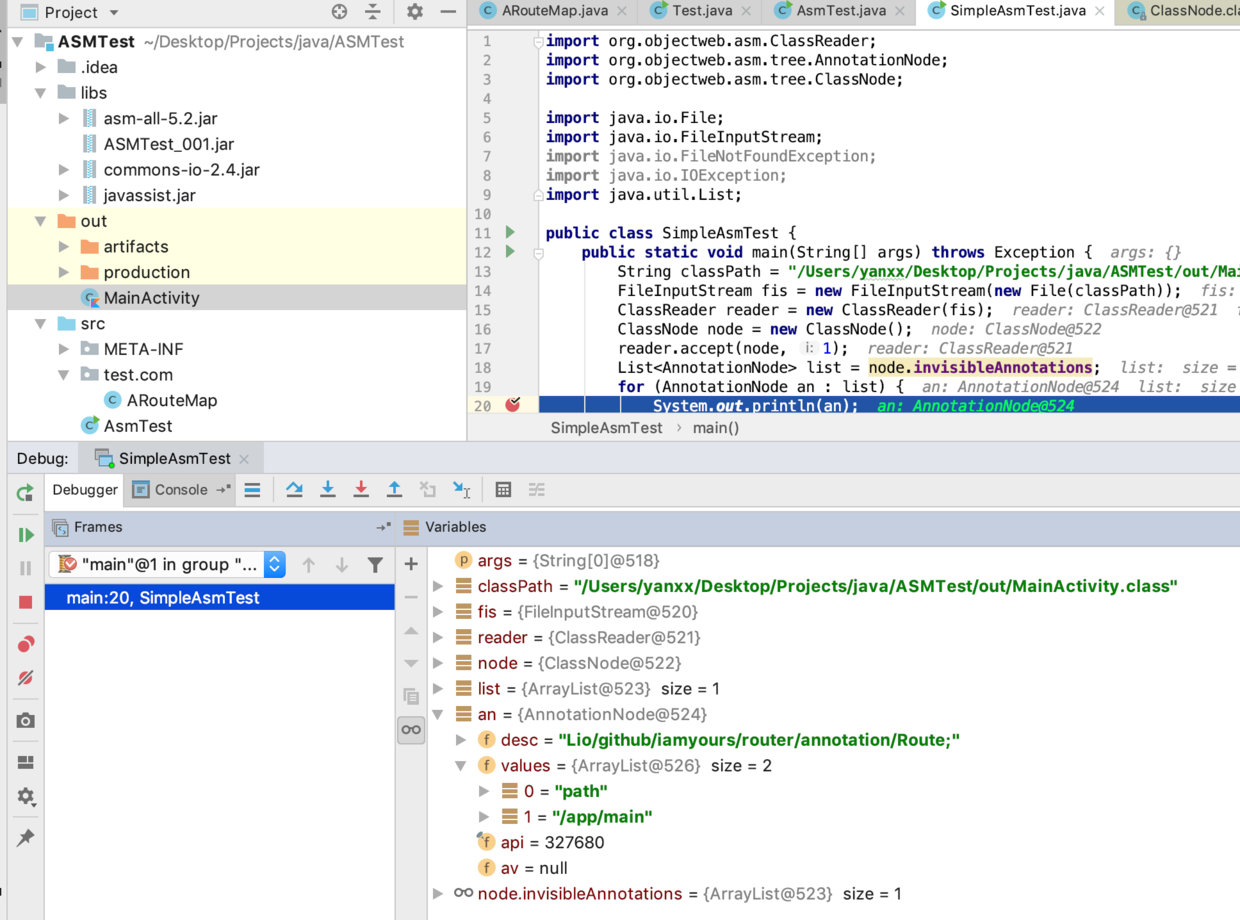
Task: Open Project view dropdown
Action: pos(69,12)
